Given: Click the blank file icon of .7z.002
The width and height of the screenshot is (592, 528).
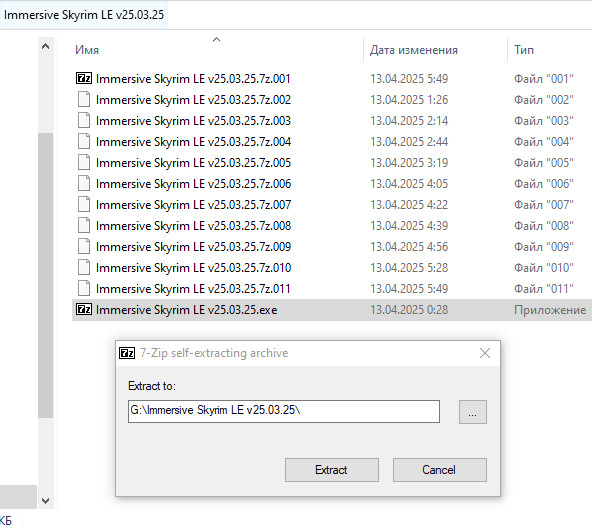Looking at the screenshot, I should tap(84, 99).
